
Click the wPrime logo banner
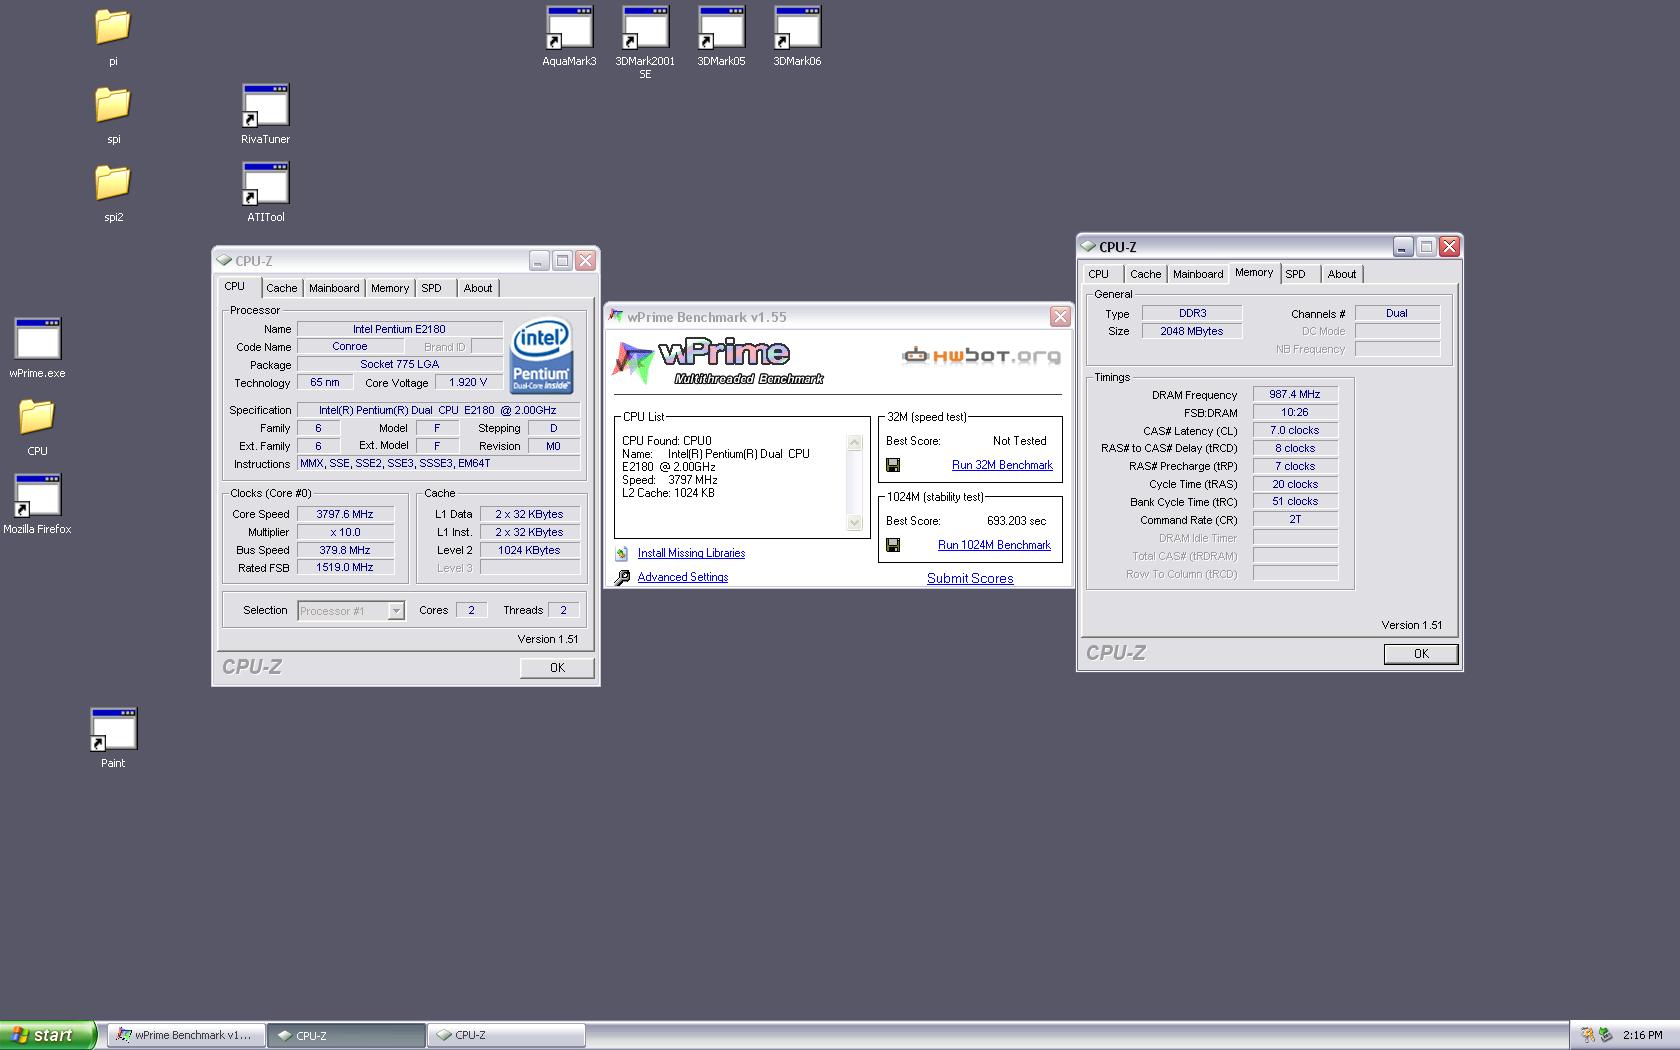point(718,362)
